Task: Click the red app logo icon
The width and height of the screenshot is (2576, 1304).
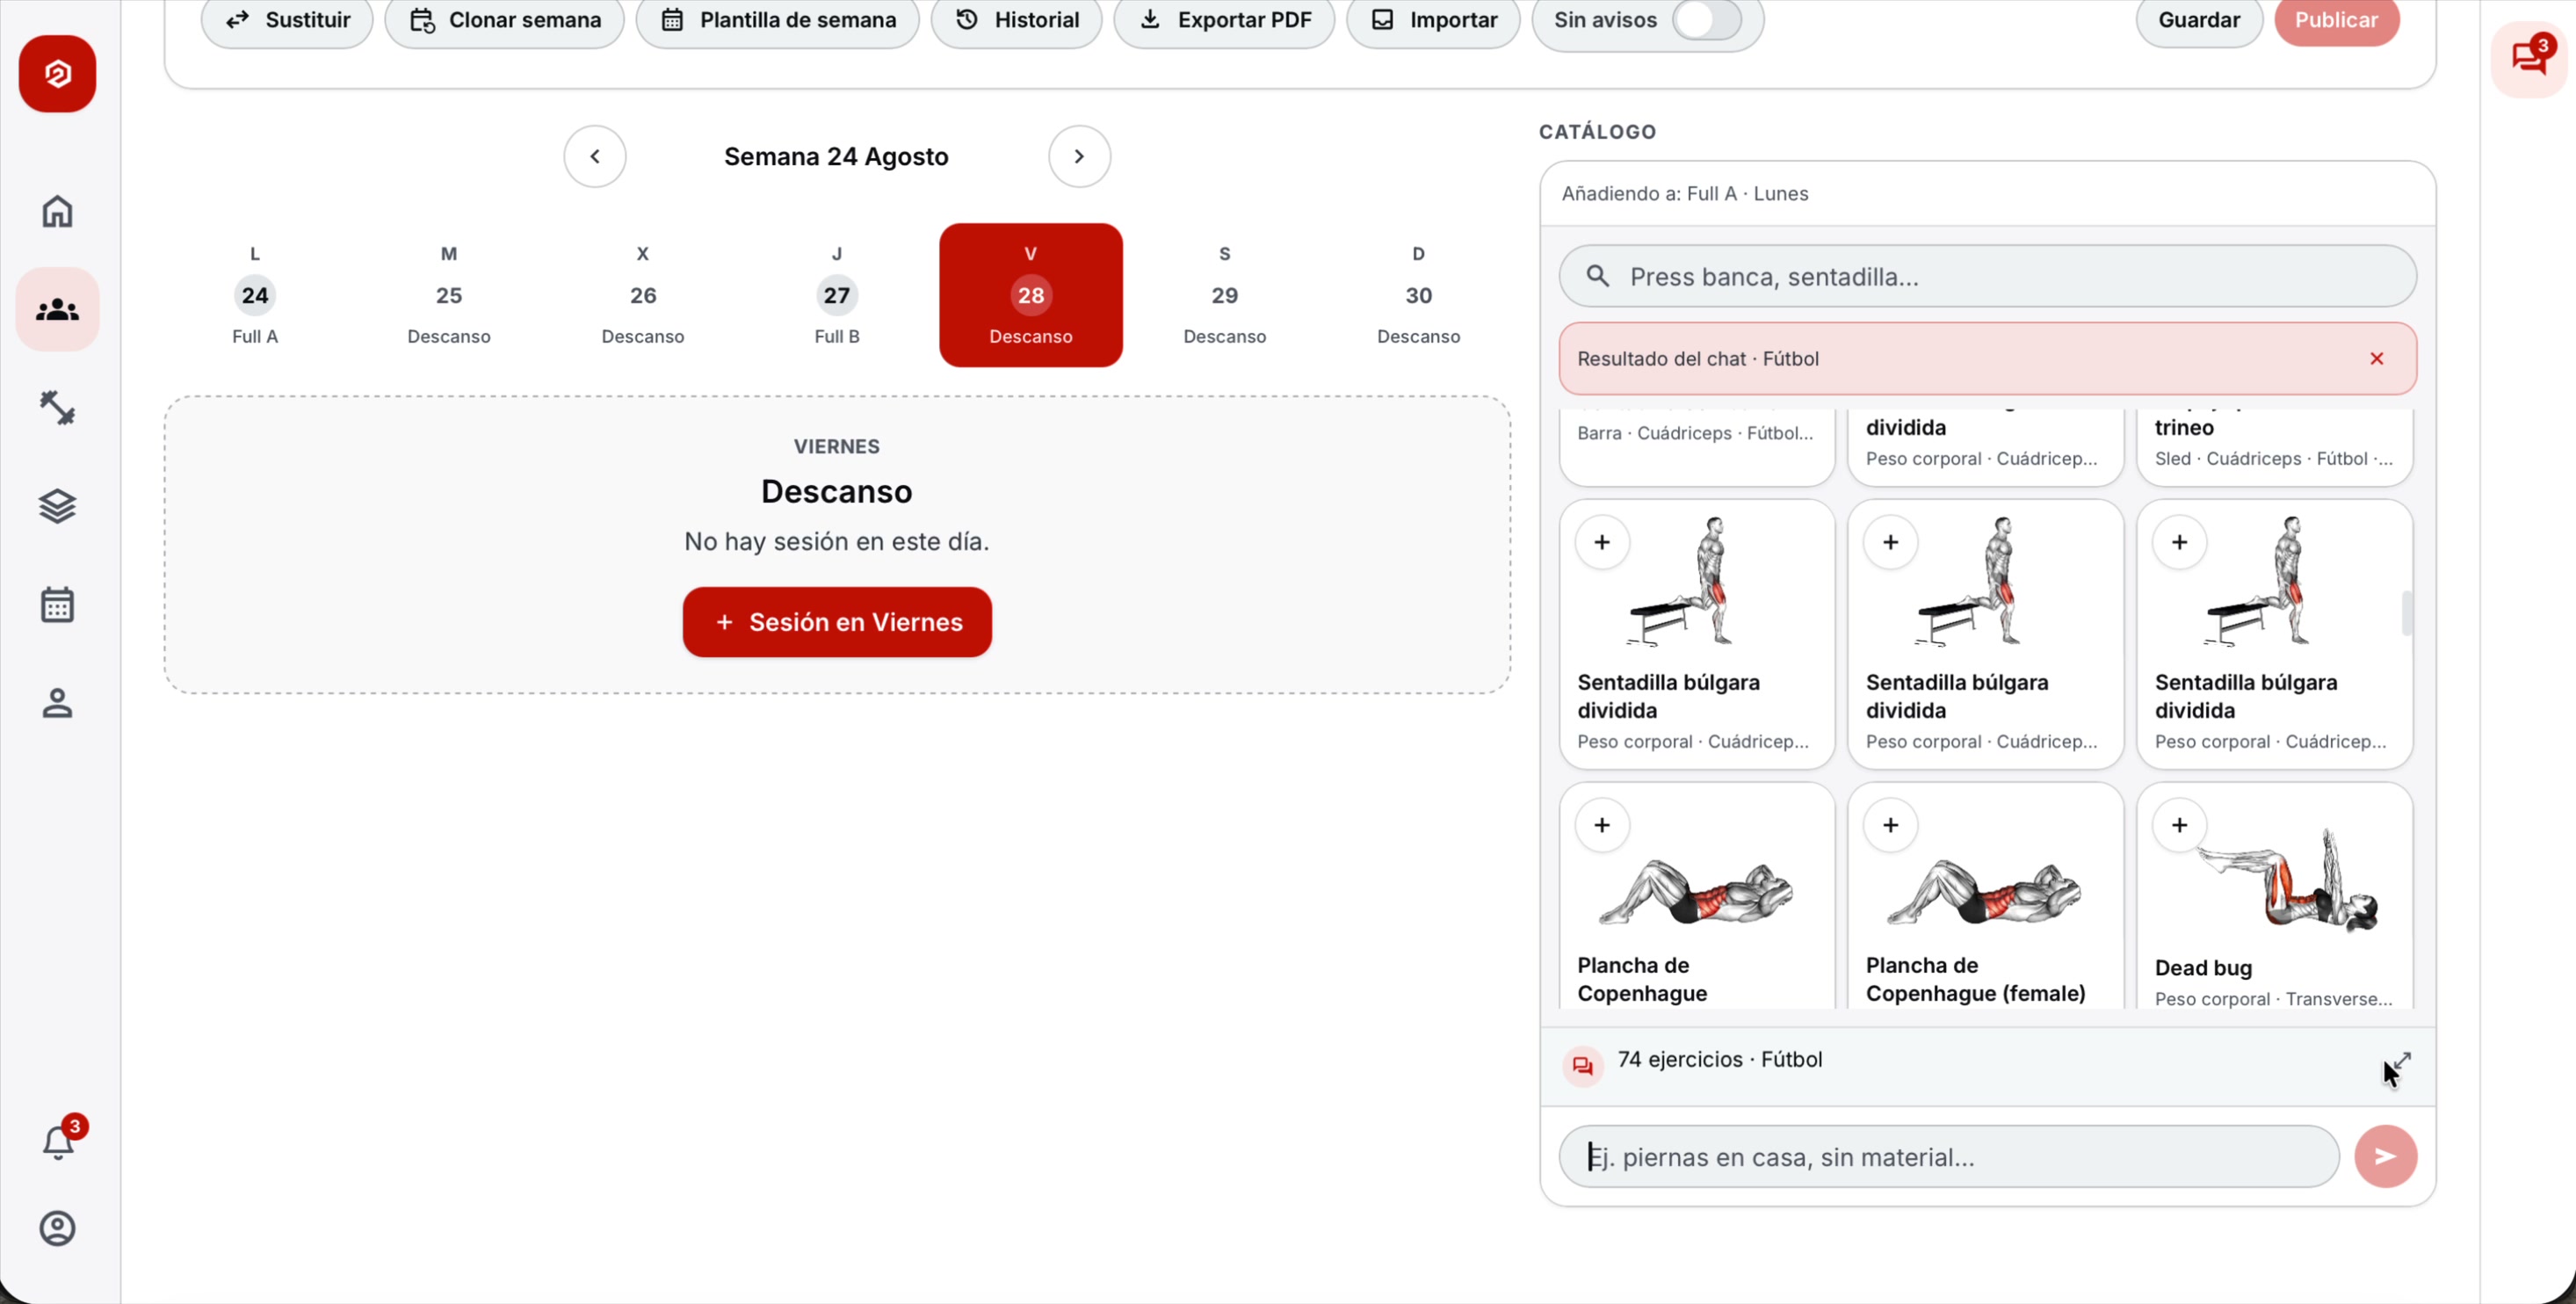Action: point(57,74)
